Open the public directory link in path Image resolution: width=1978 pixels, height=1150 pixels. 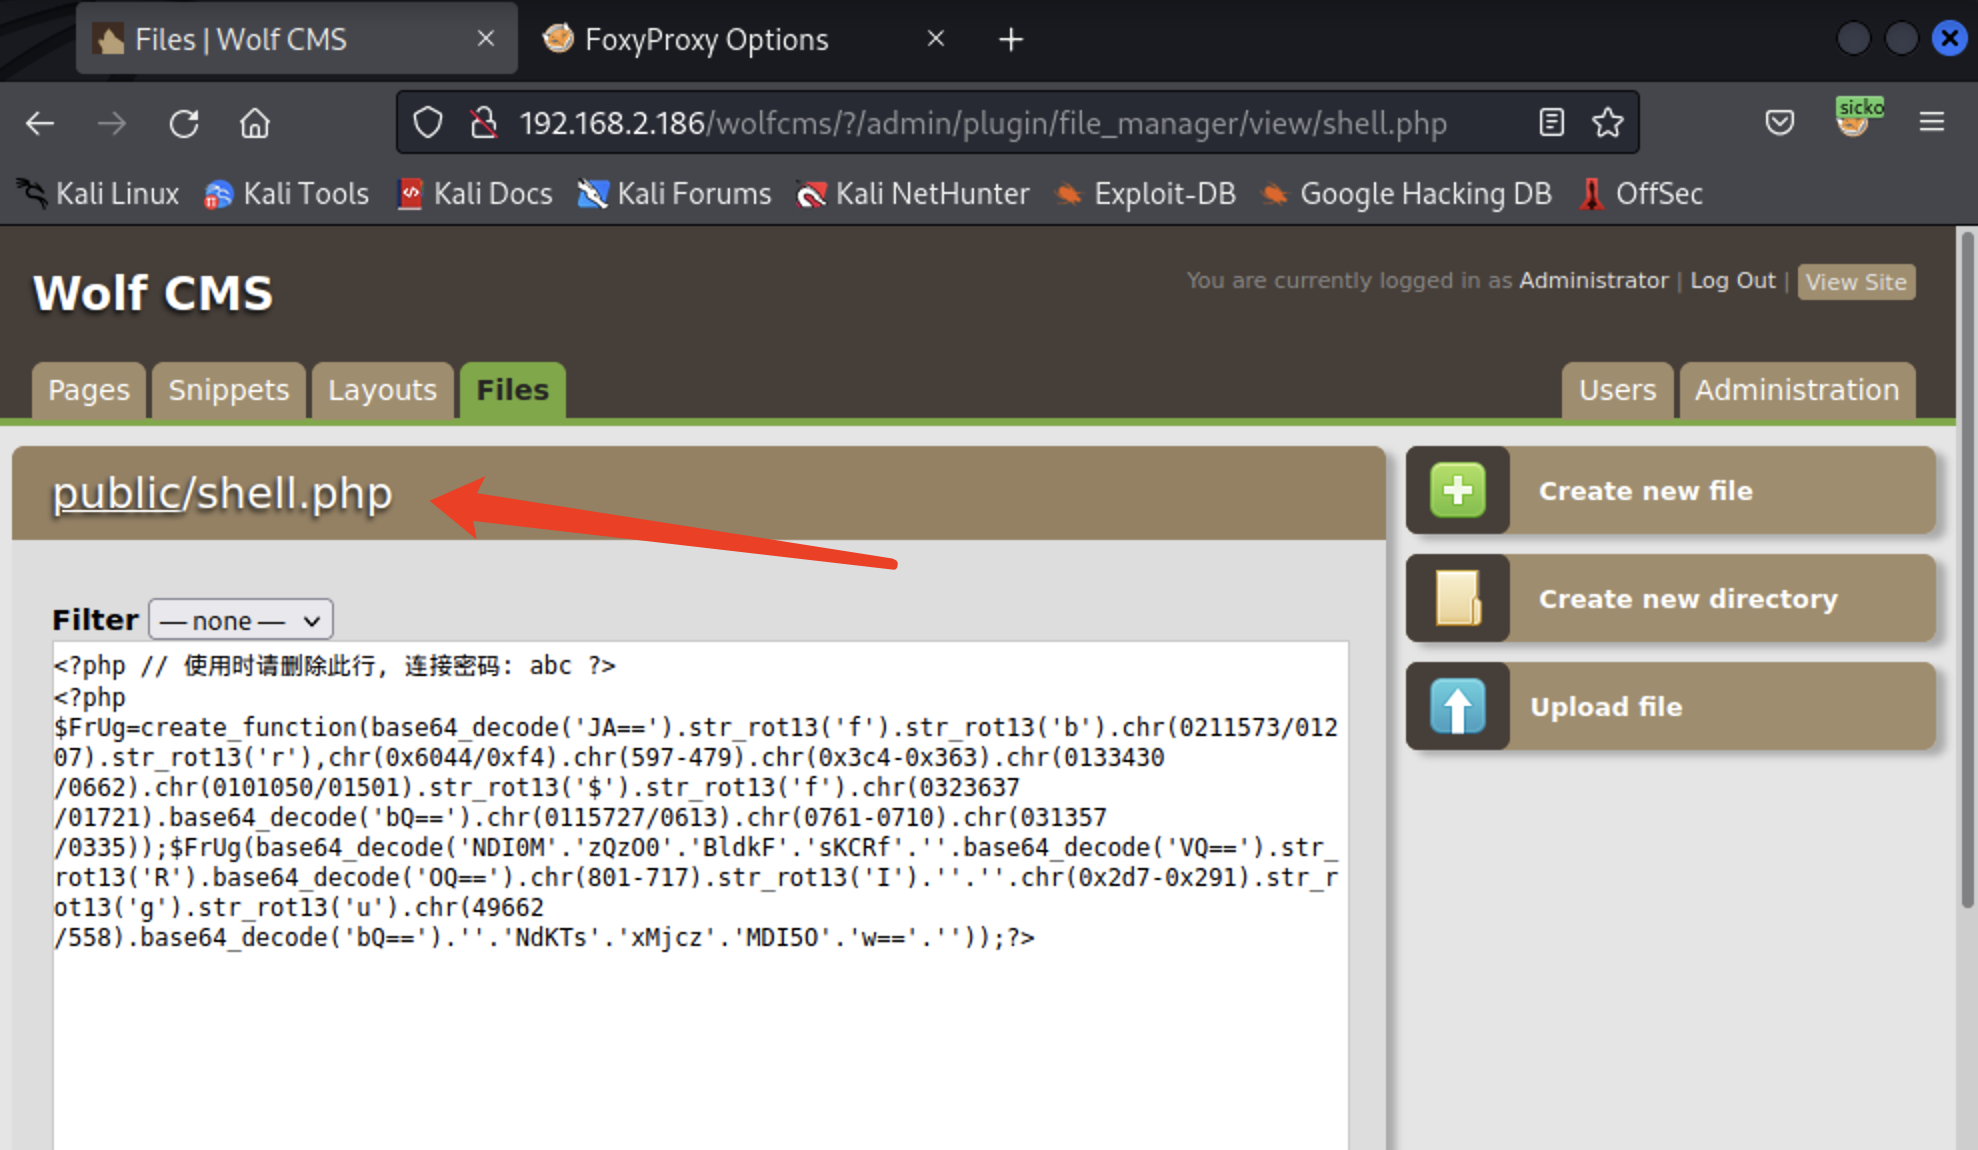click(115, 494)
